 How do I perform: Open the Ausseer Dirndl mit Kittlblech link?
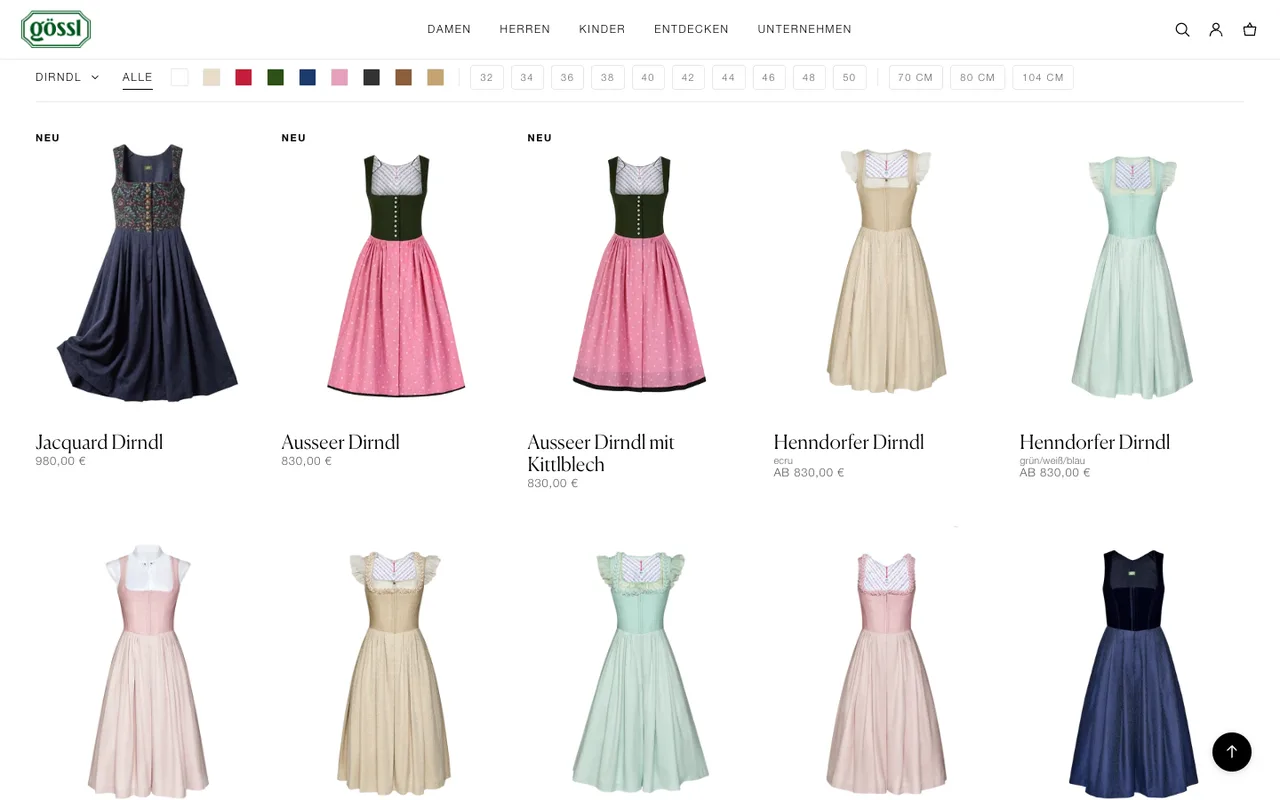coord(601,453)
